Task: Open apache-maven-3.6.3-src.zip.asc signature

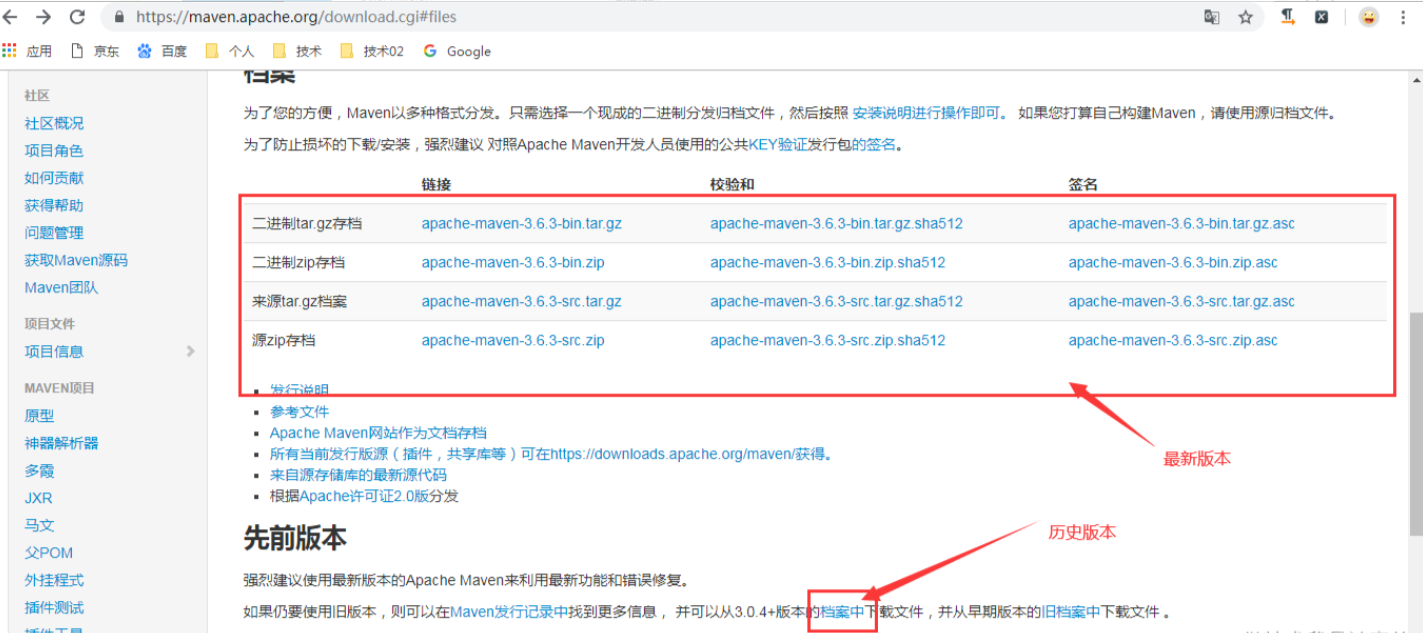Action: (x=1172, y=340)
